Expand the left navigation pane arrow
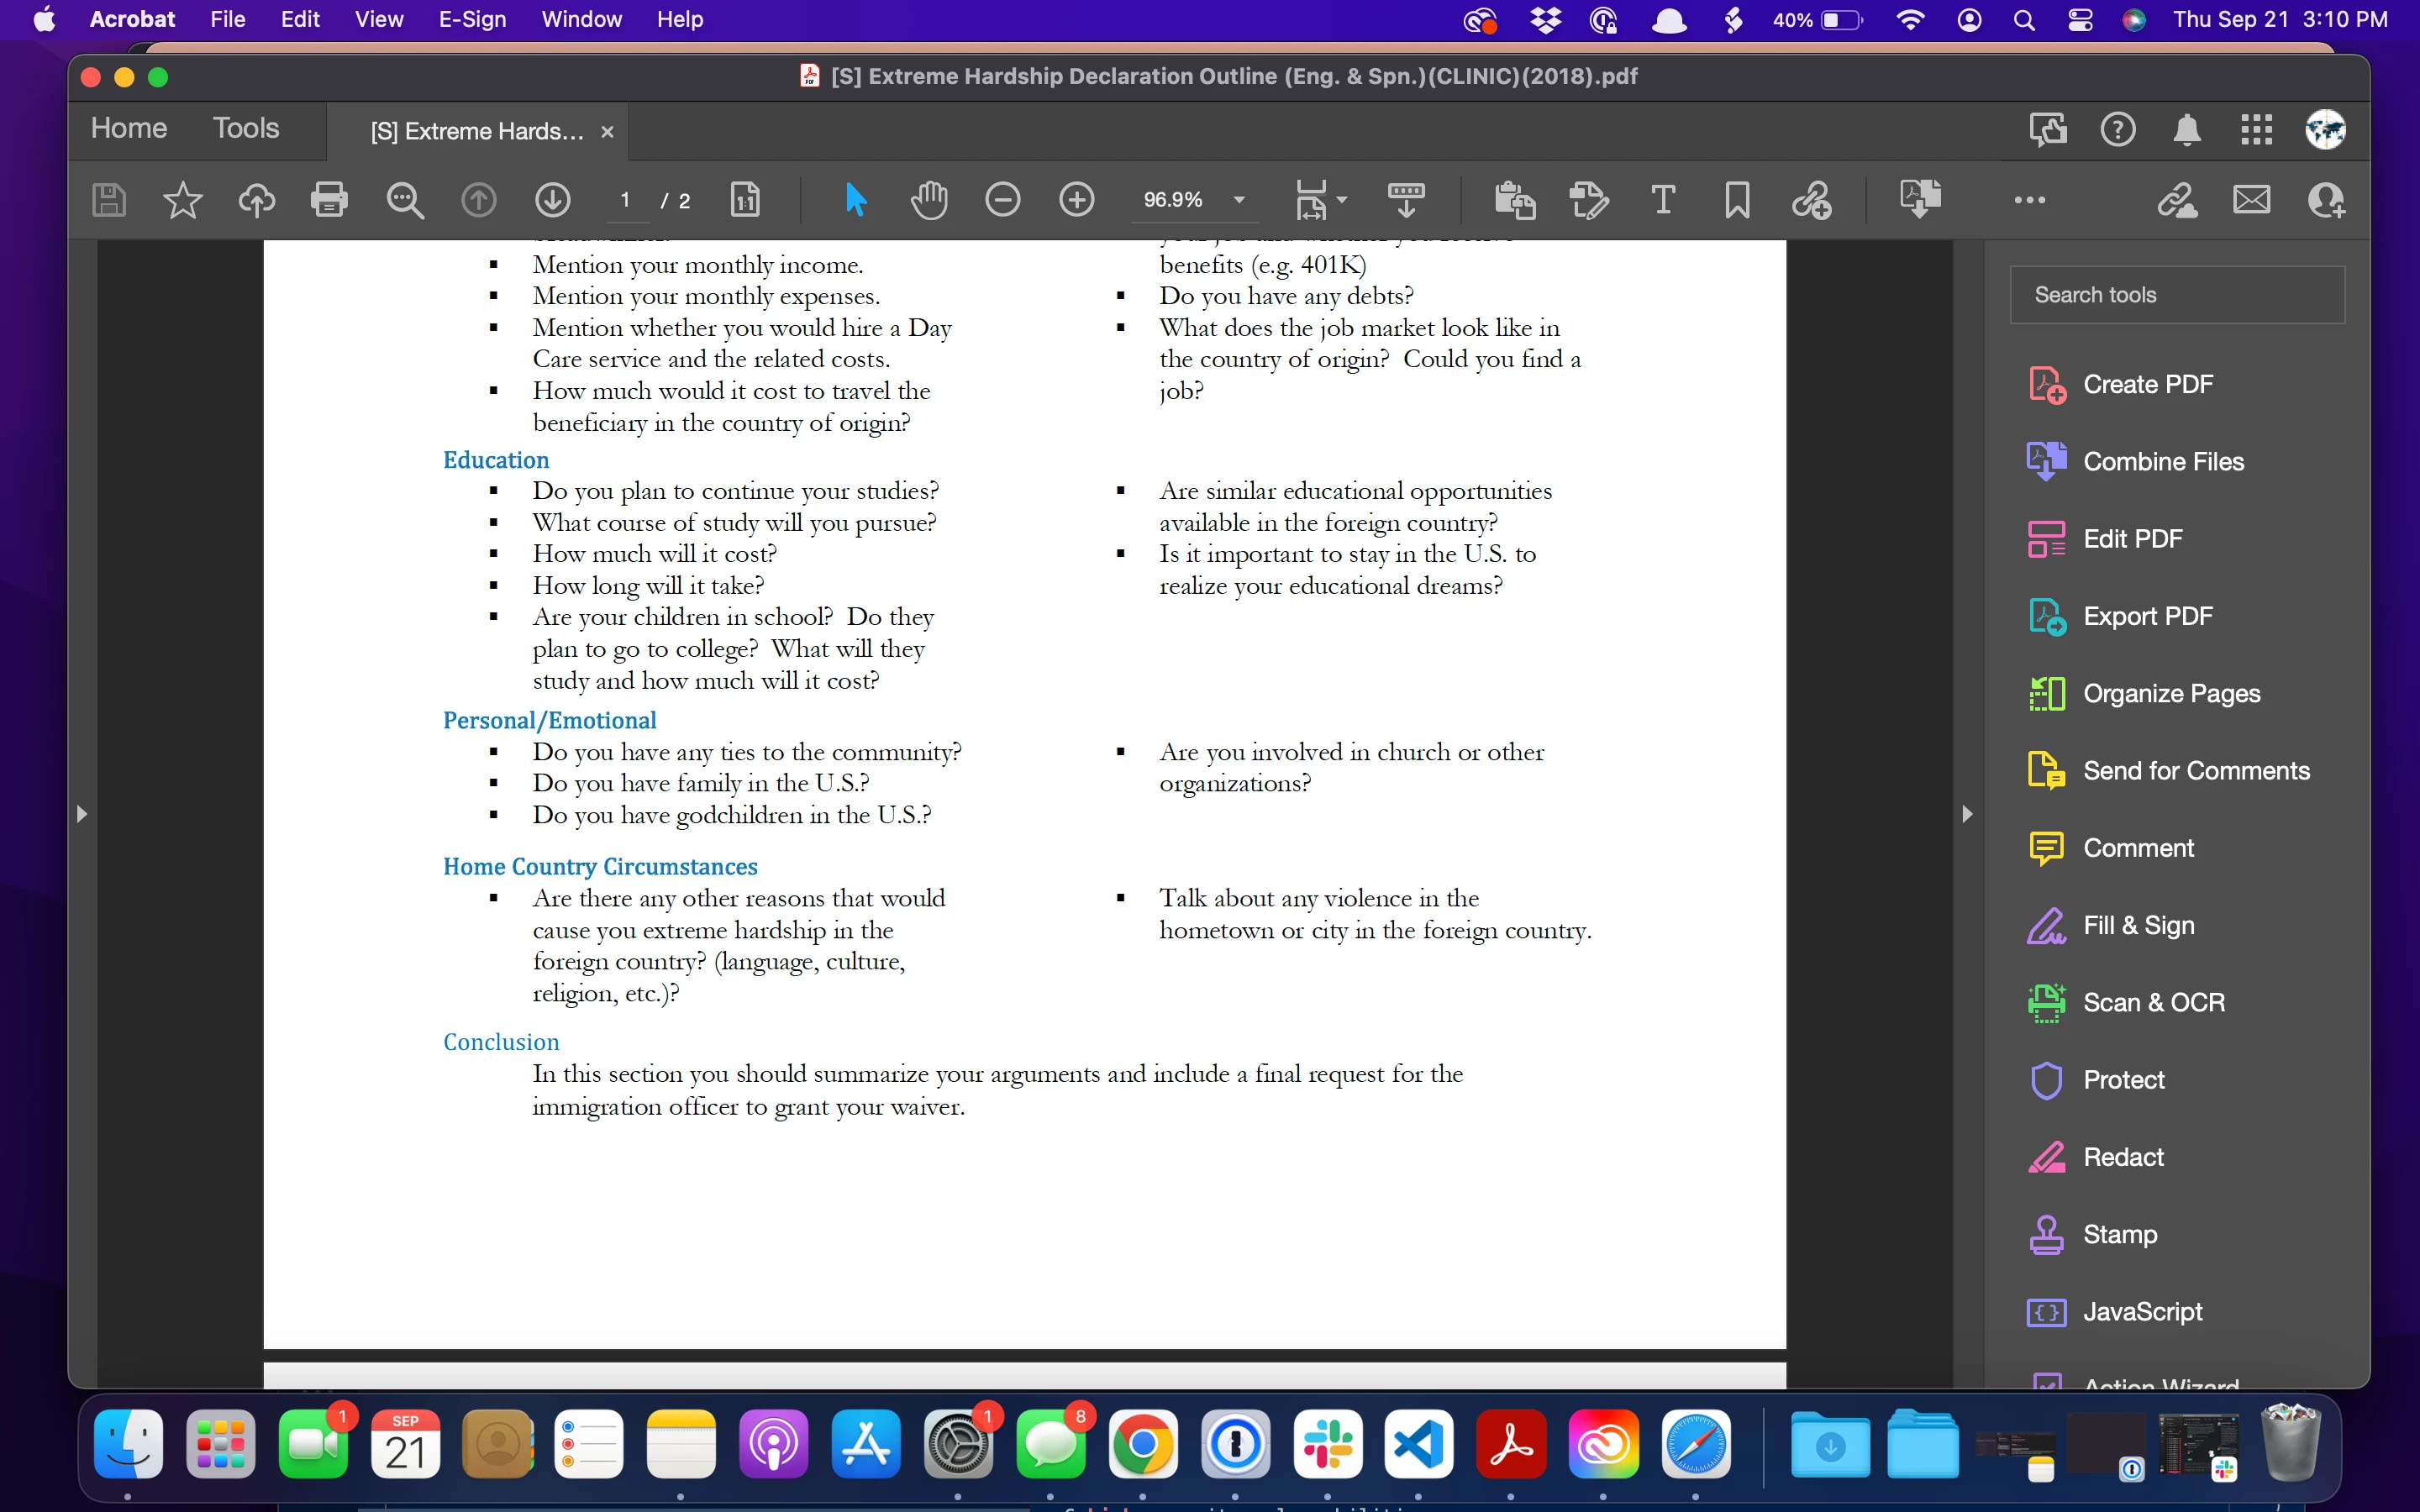The height and width of the screenshot is (1512, 2420). [82, 814]
